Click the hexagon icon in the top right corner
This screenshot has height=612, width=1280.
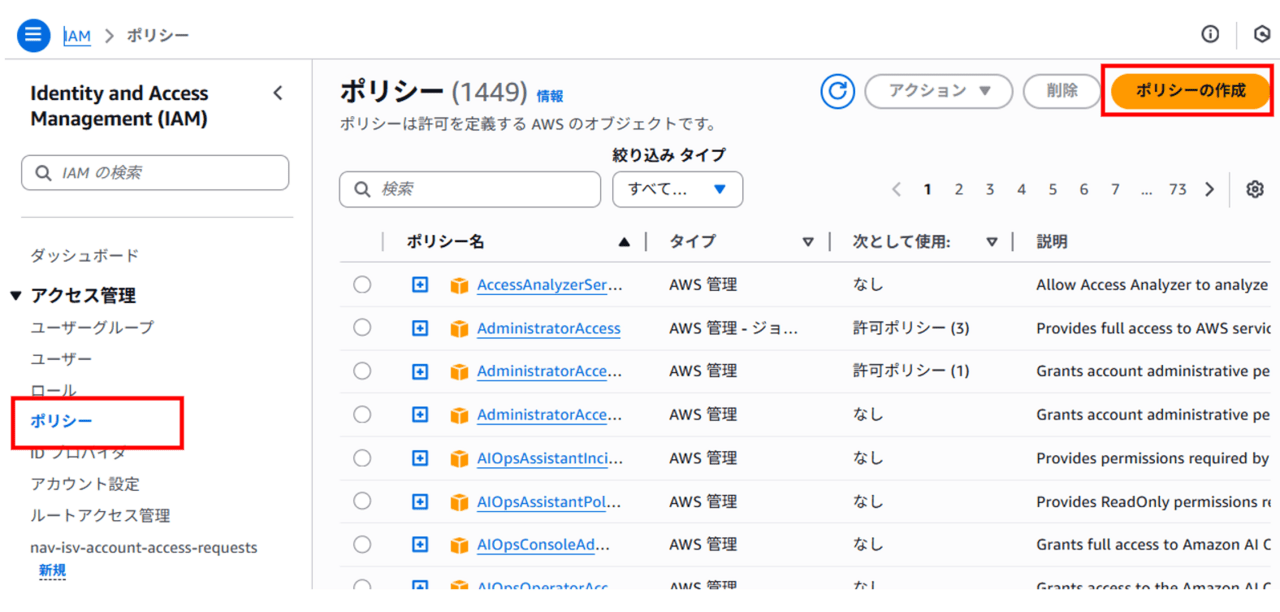[1261, 35]
